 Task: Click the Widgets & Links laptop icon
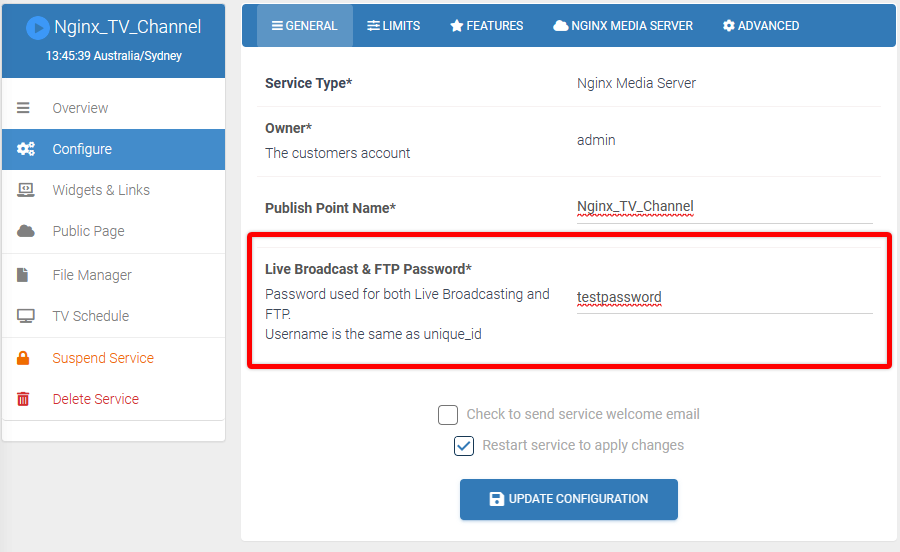(25, 190)
